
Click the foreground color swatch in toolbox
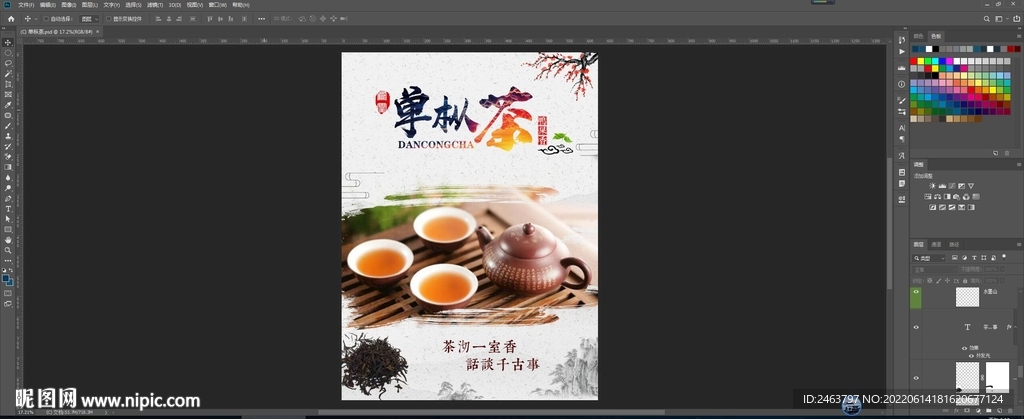(x=7, y=277)
